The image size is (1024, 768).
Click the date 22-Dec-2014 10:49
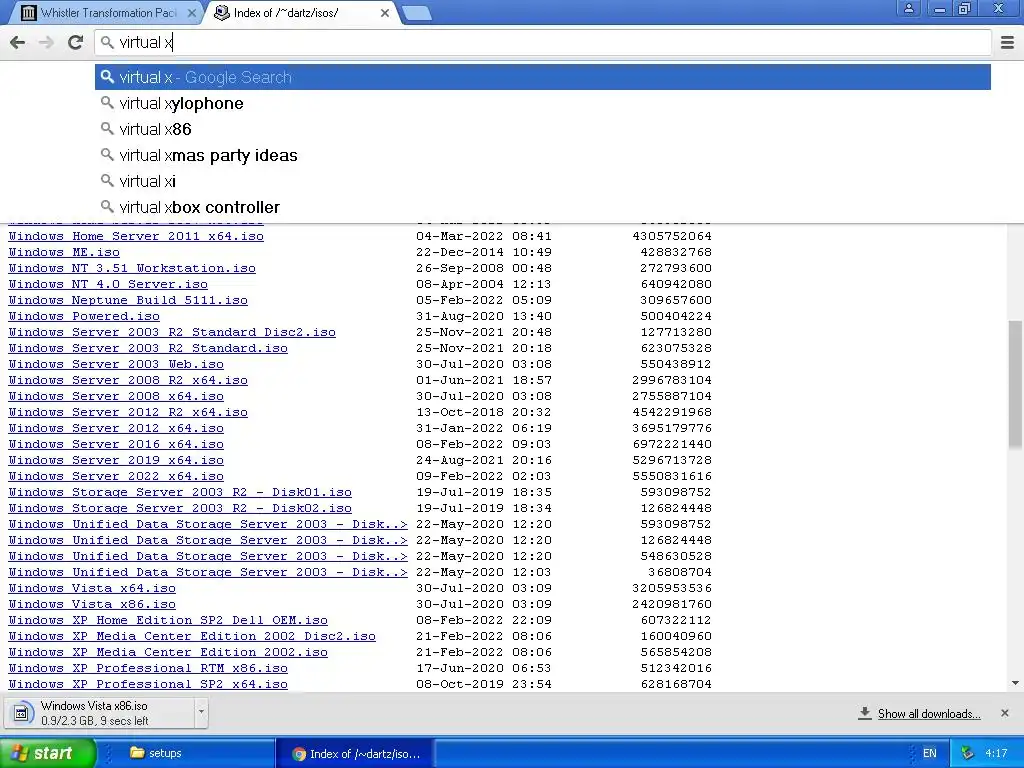coord(484,252)
